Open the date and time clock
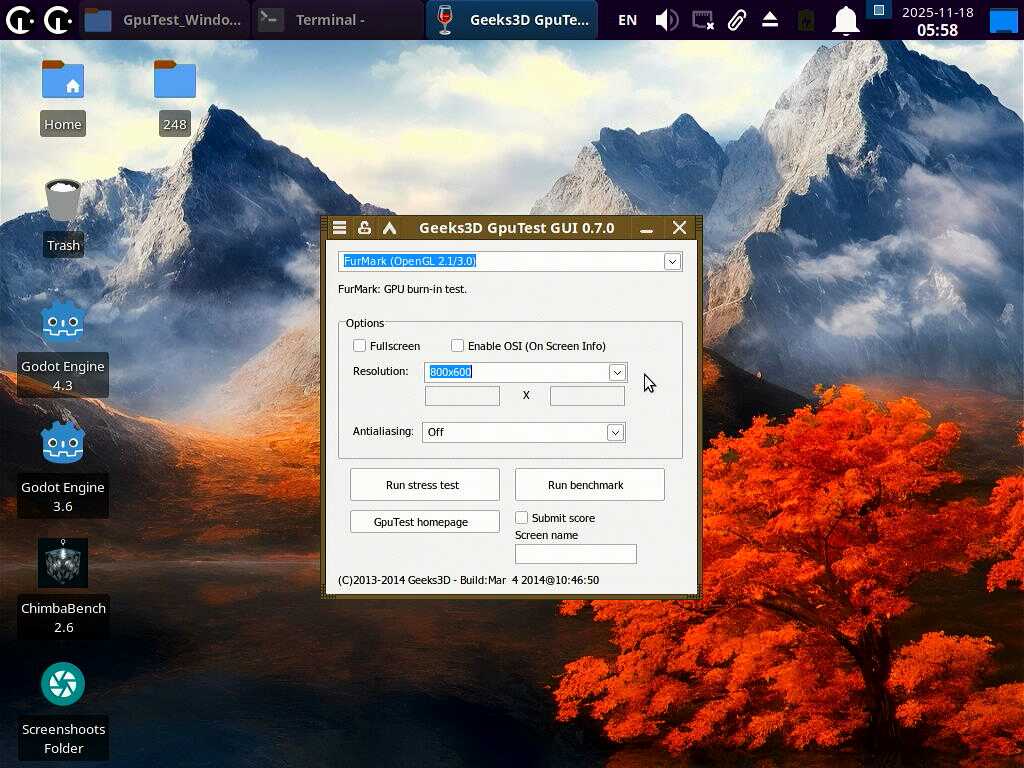The height and width of the screenshot is (768, 1024). (937, 21)
